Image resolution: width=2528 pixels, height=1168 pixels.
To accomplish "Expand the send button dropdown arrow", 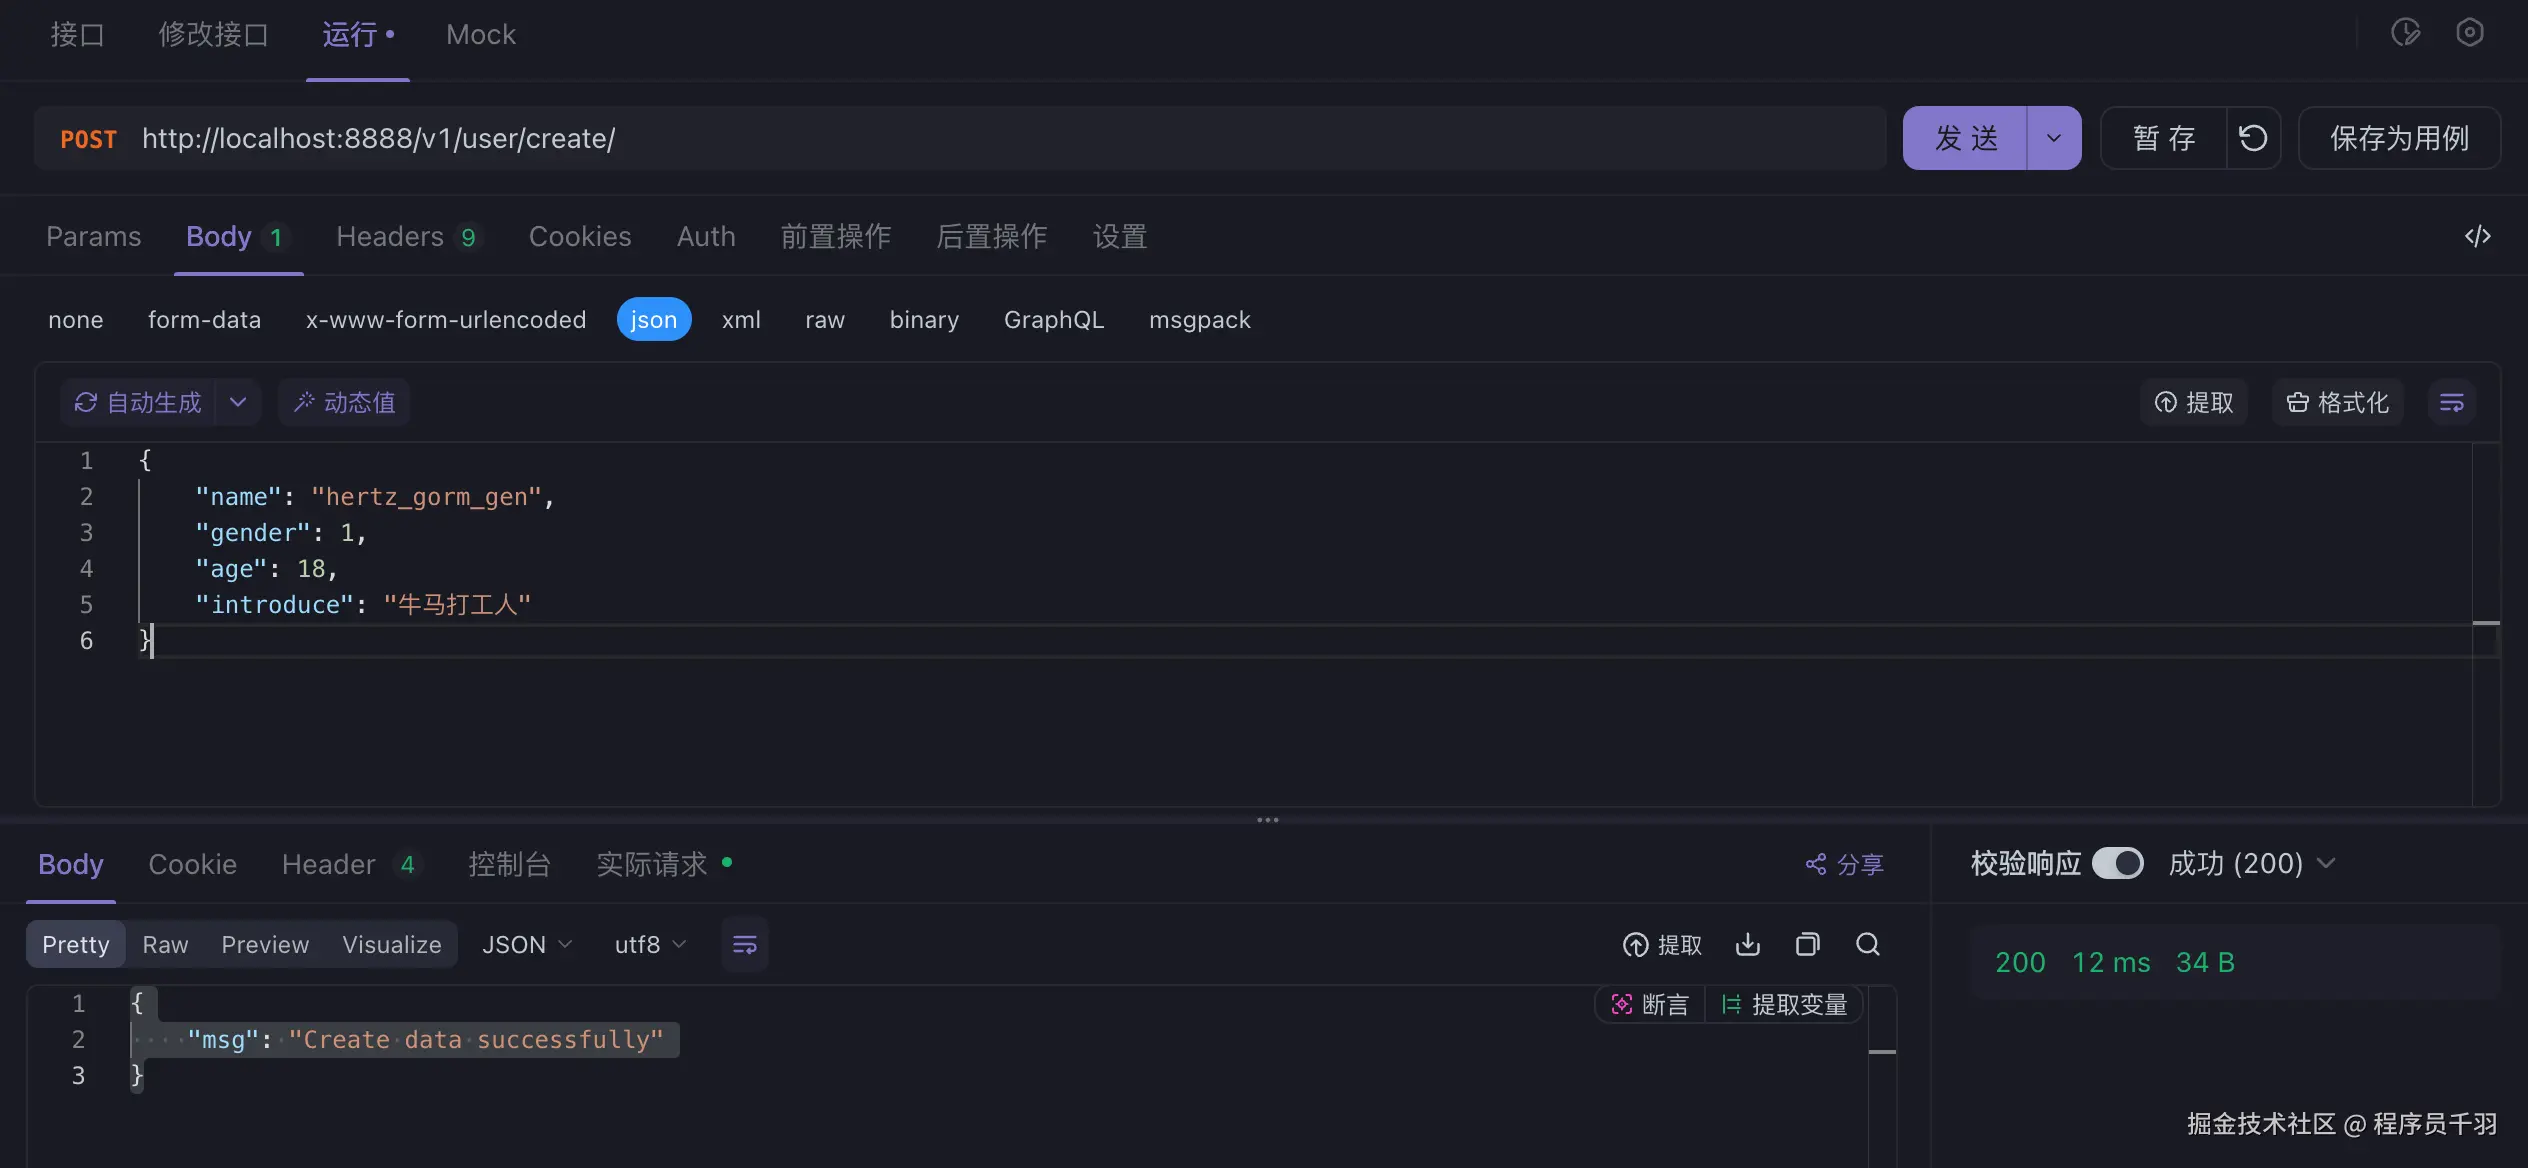I will click(2053, 138).
